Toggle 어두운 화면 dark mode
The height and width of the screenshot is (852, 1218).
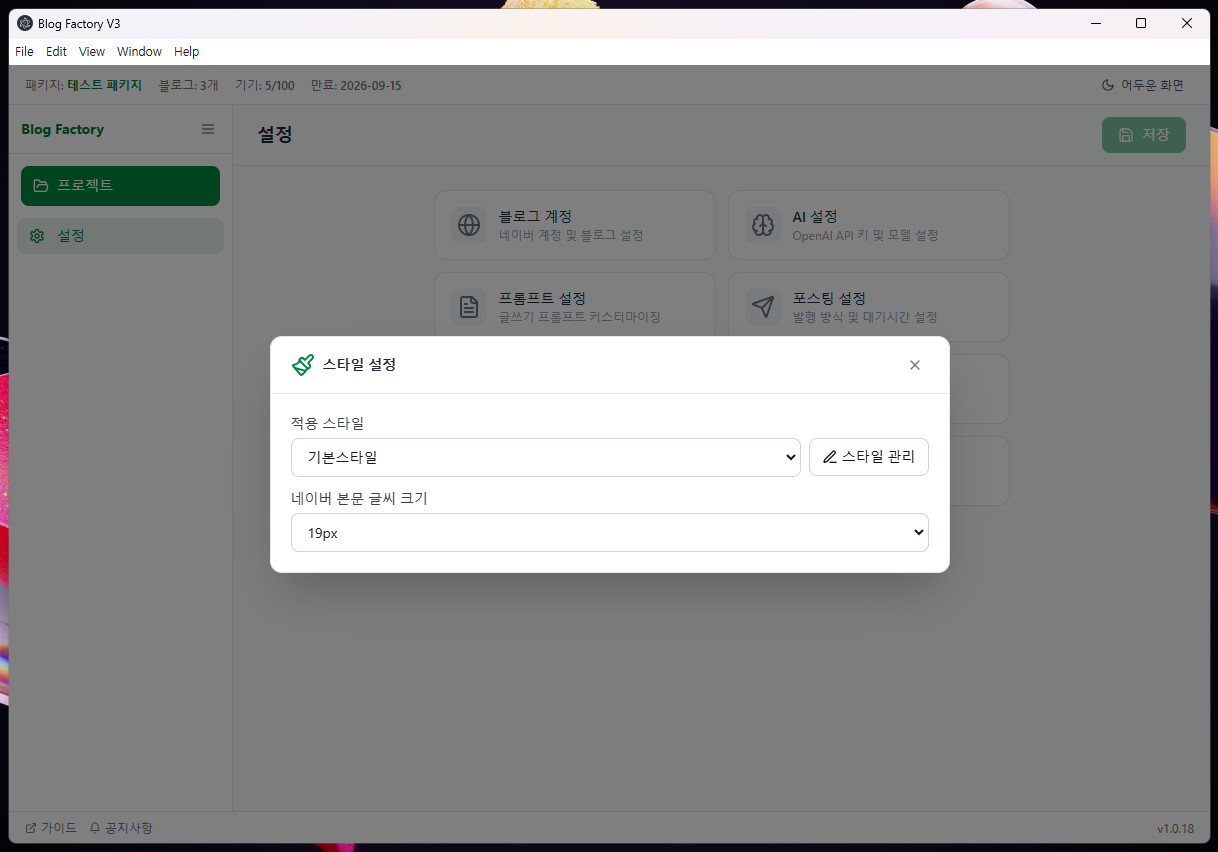click(1142, 86)
